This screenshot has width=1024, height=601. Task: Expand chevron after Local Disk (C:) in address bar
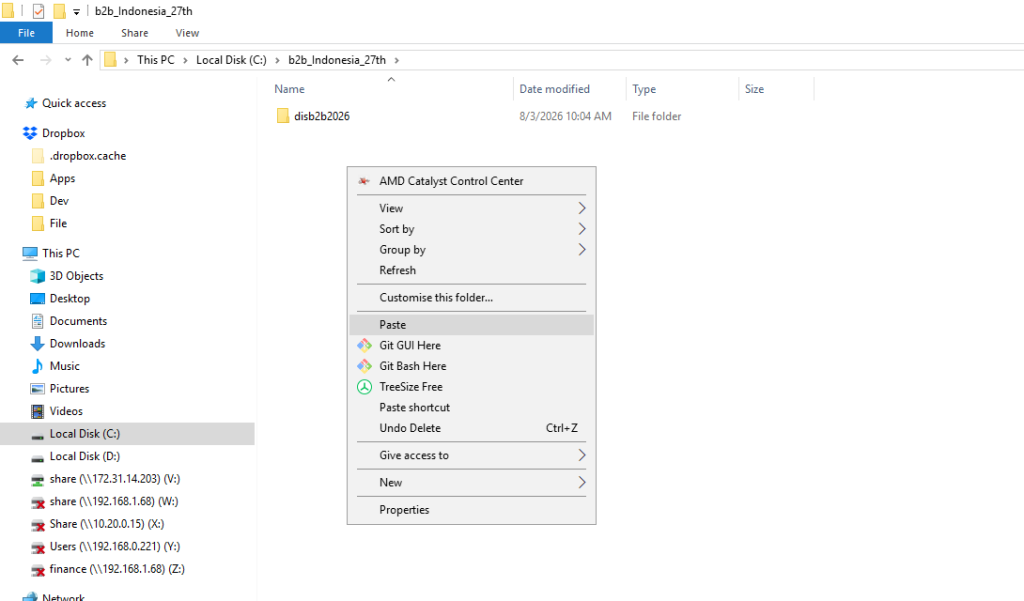278,60
